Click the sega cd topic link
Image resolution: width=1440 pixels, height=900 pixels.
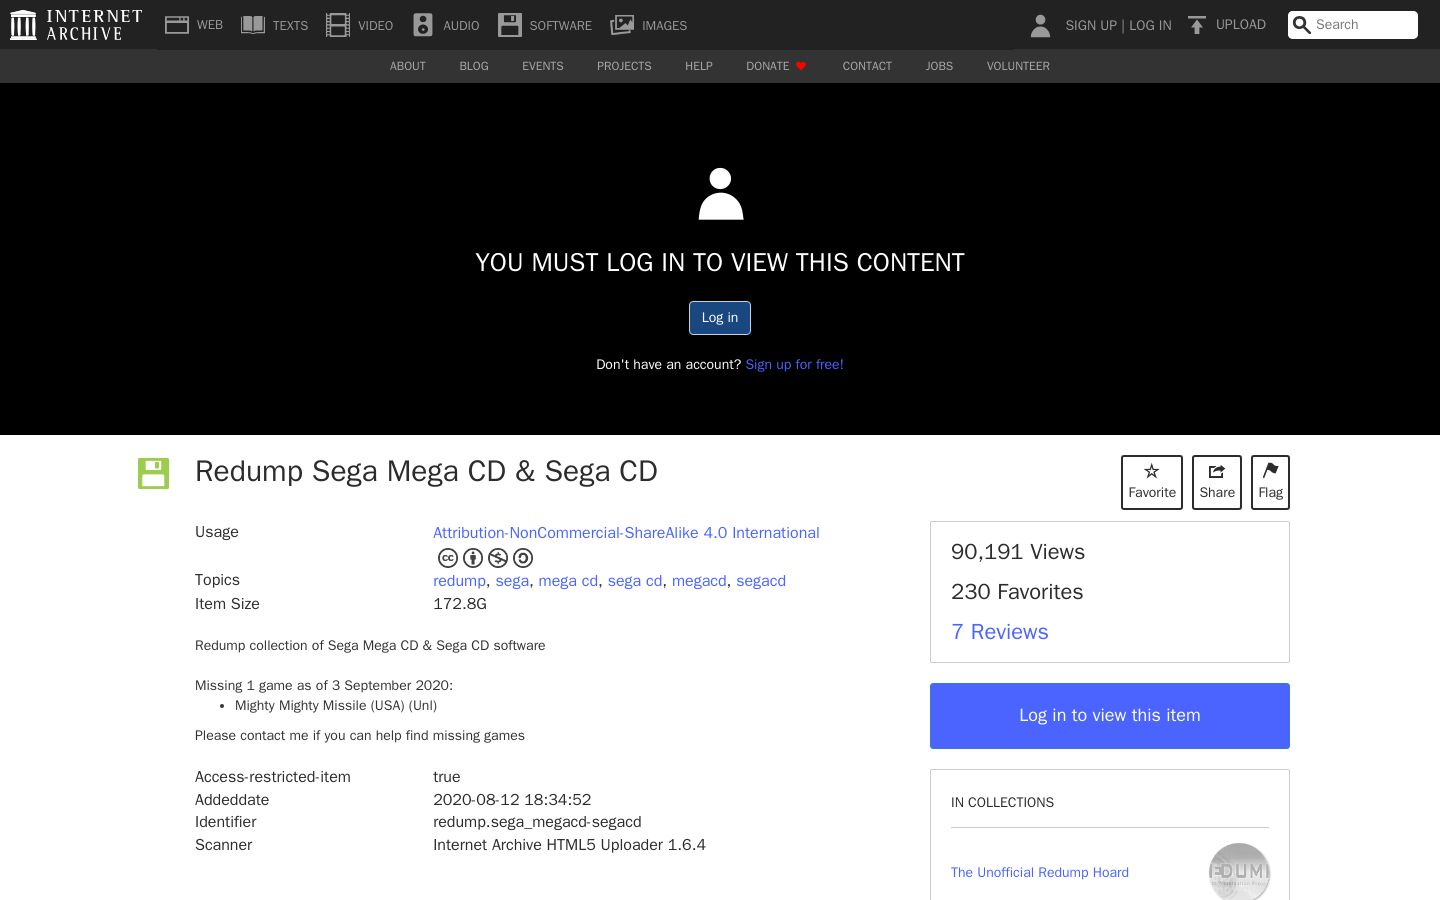[635, 581]
